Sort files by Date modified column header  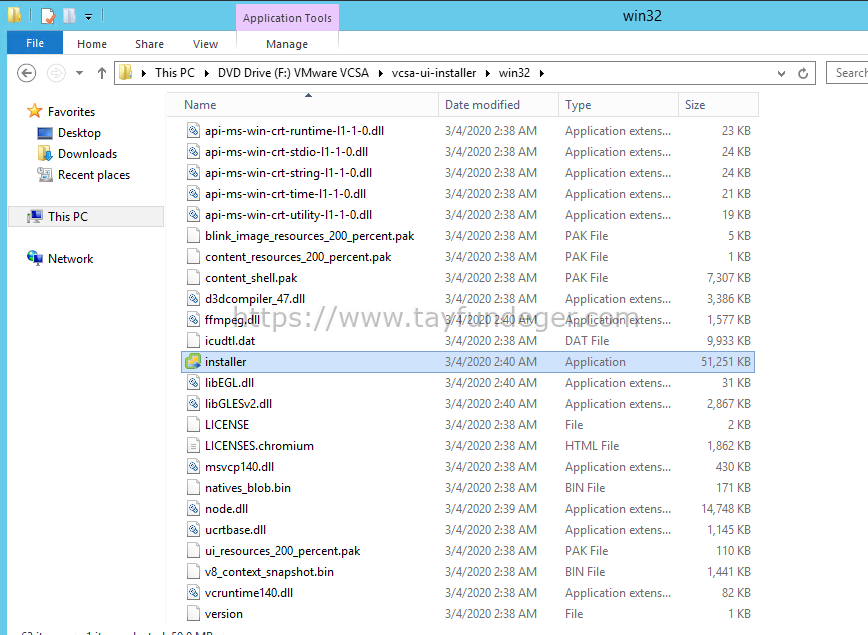point(498,105)
